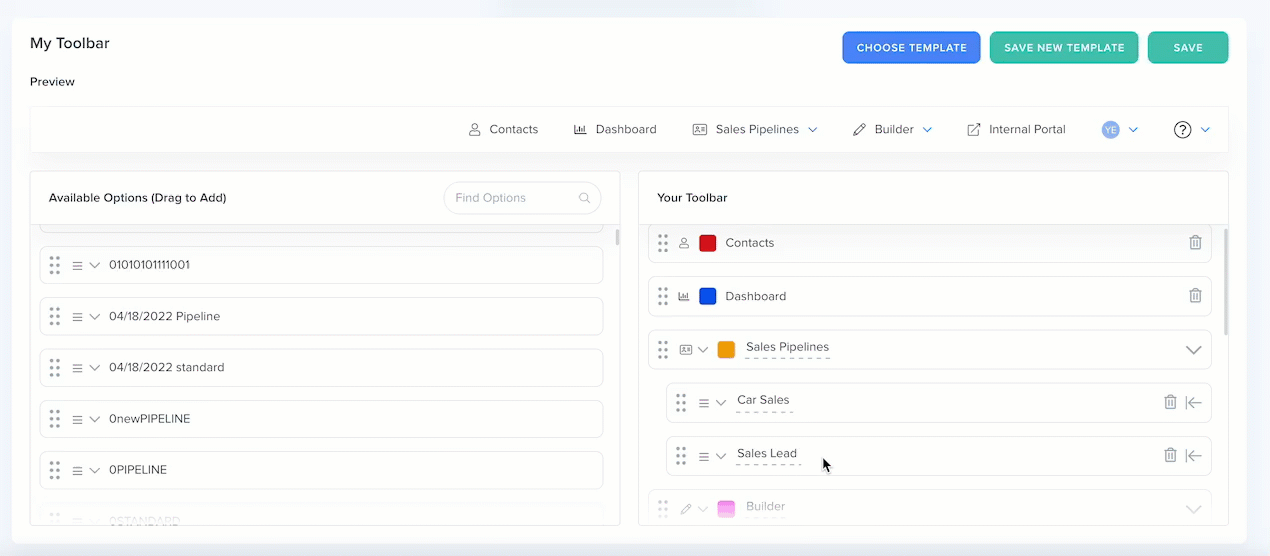The height and width of the screenshot is (556, 1270).
Task: Open Contacts in the preview toolbar
Action: pyautogui.click(x=504, y=130)
